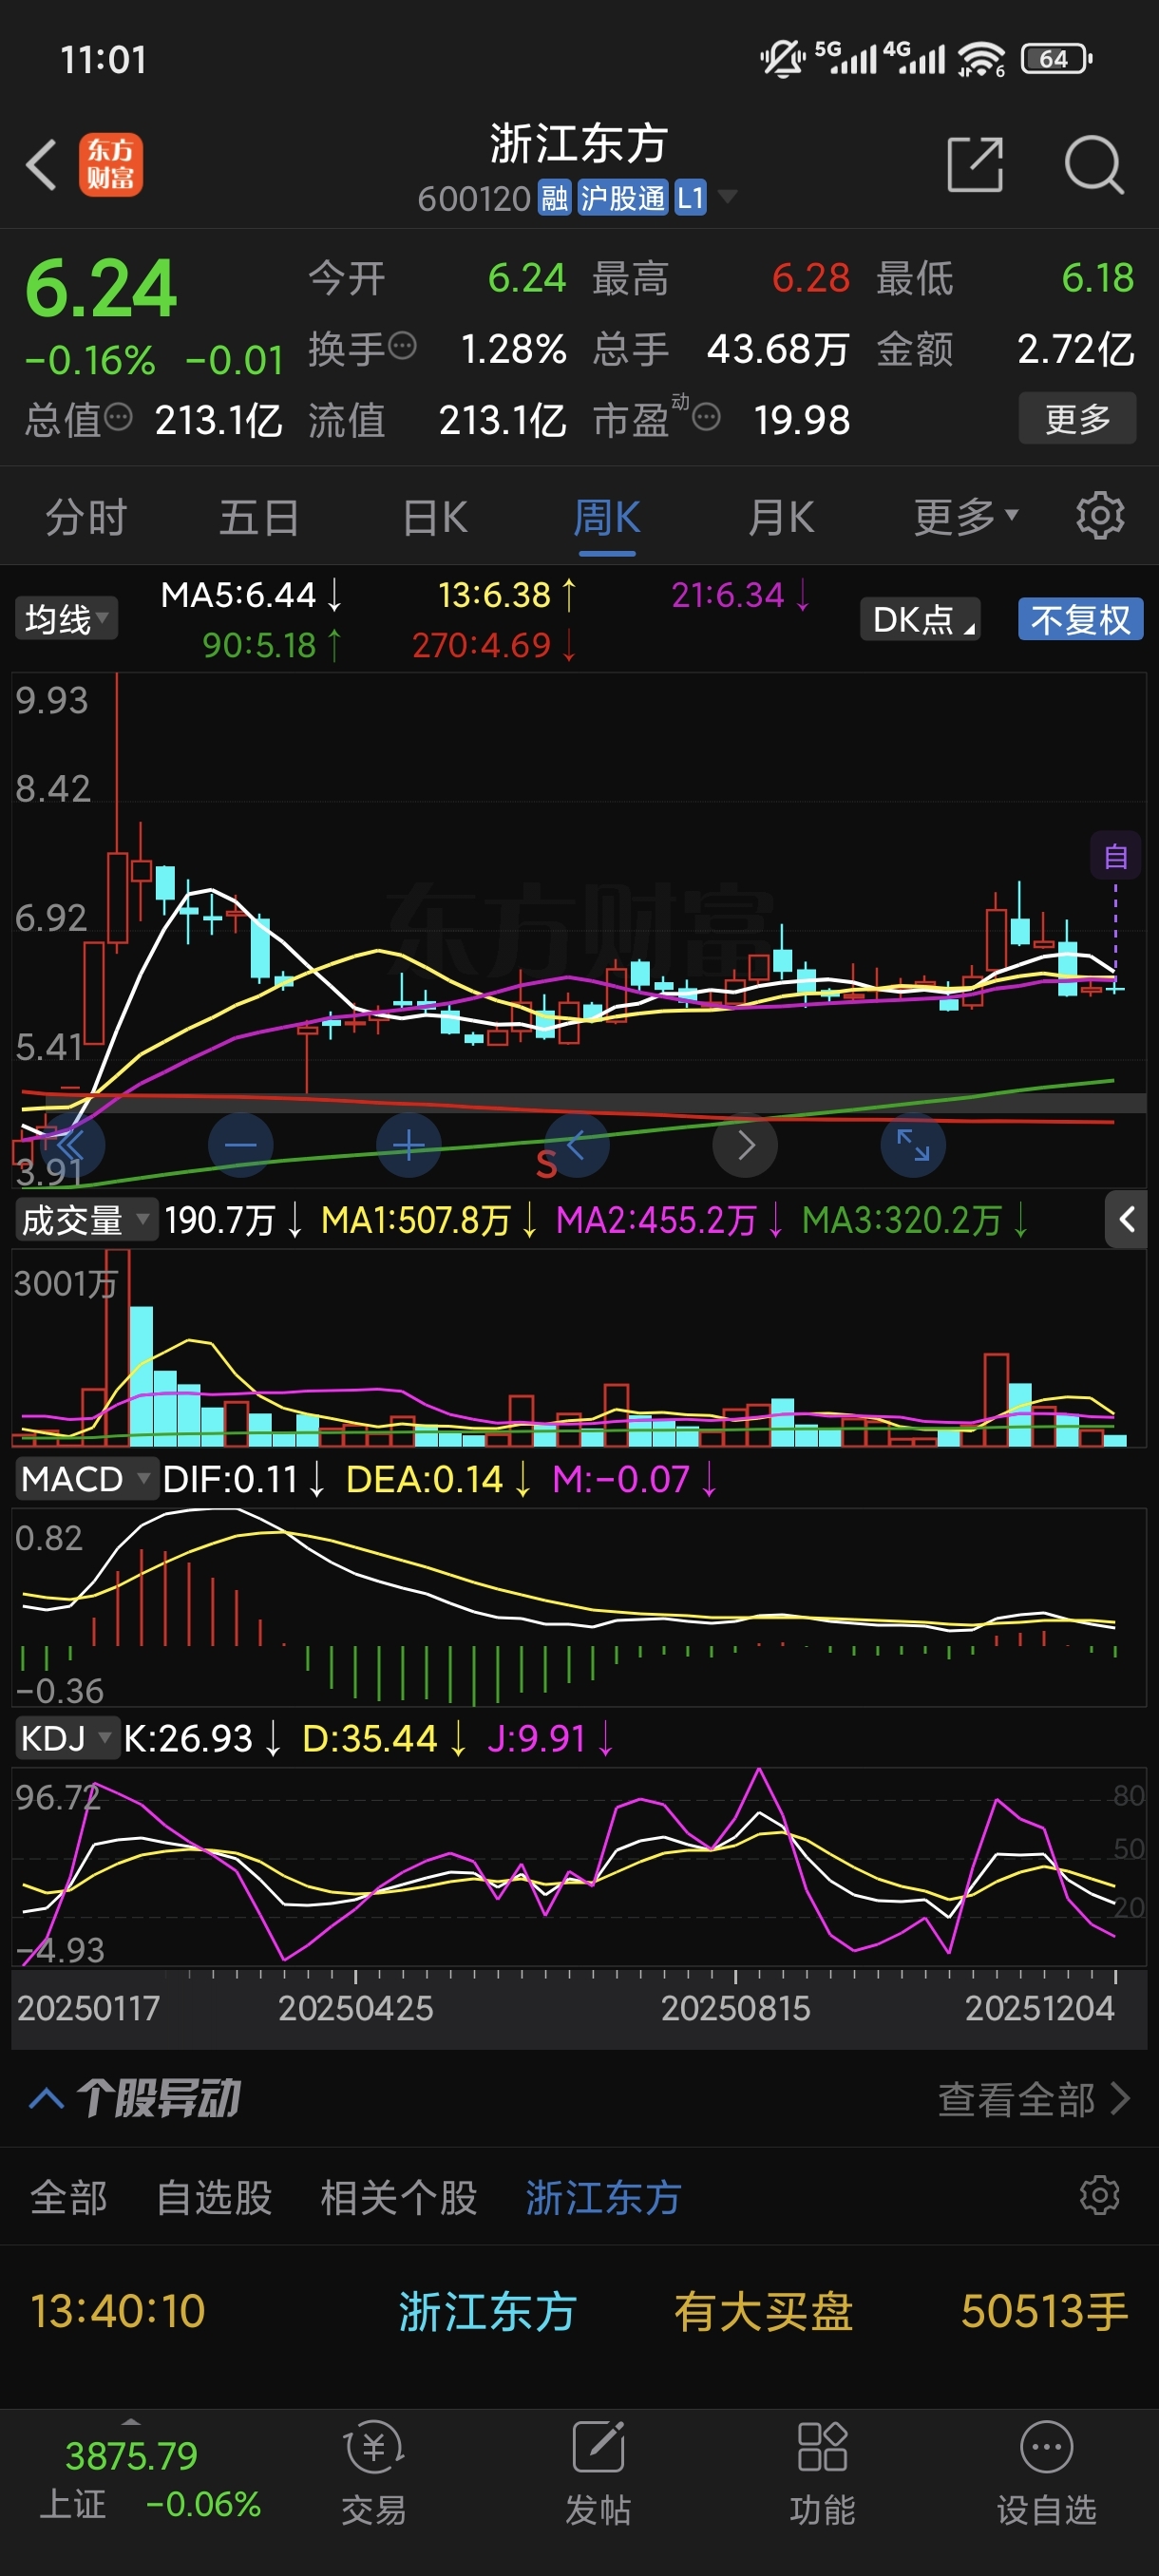
Task: Open the search magnifier icon
Action: [1094, 165]
